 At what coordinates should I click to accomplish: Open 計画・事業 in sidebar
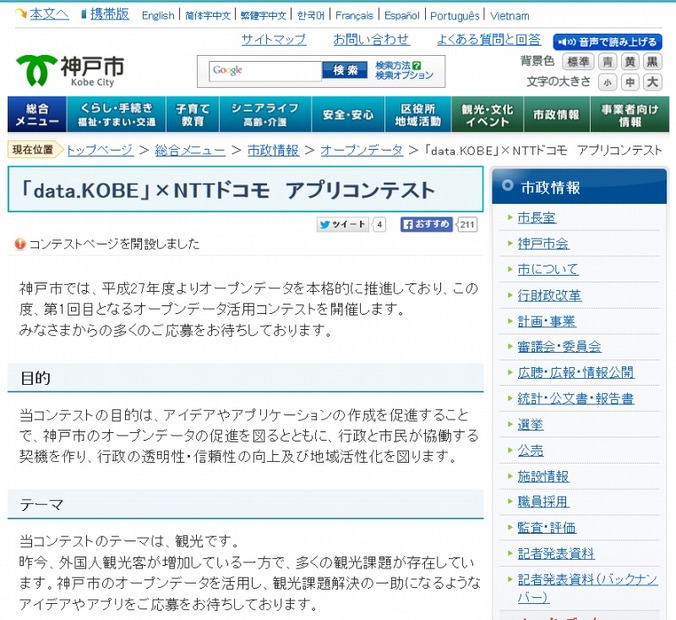pos(547,321)
